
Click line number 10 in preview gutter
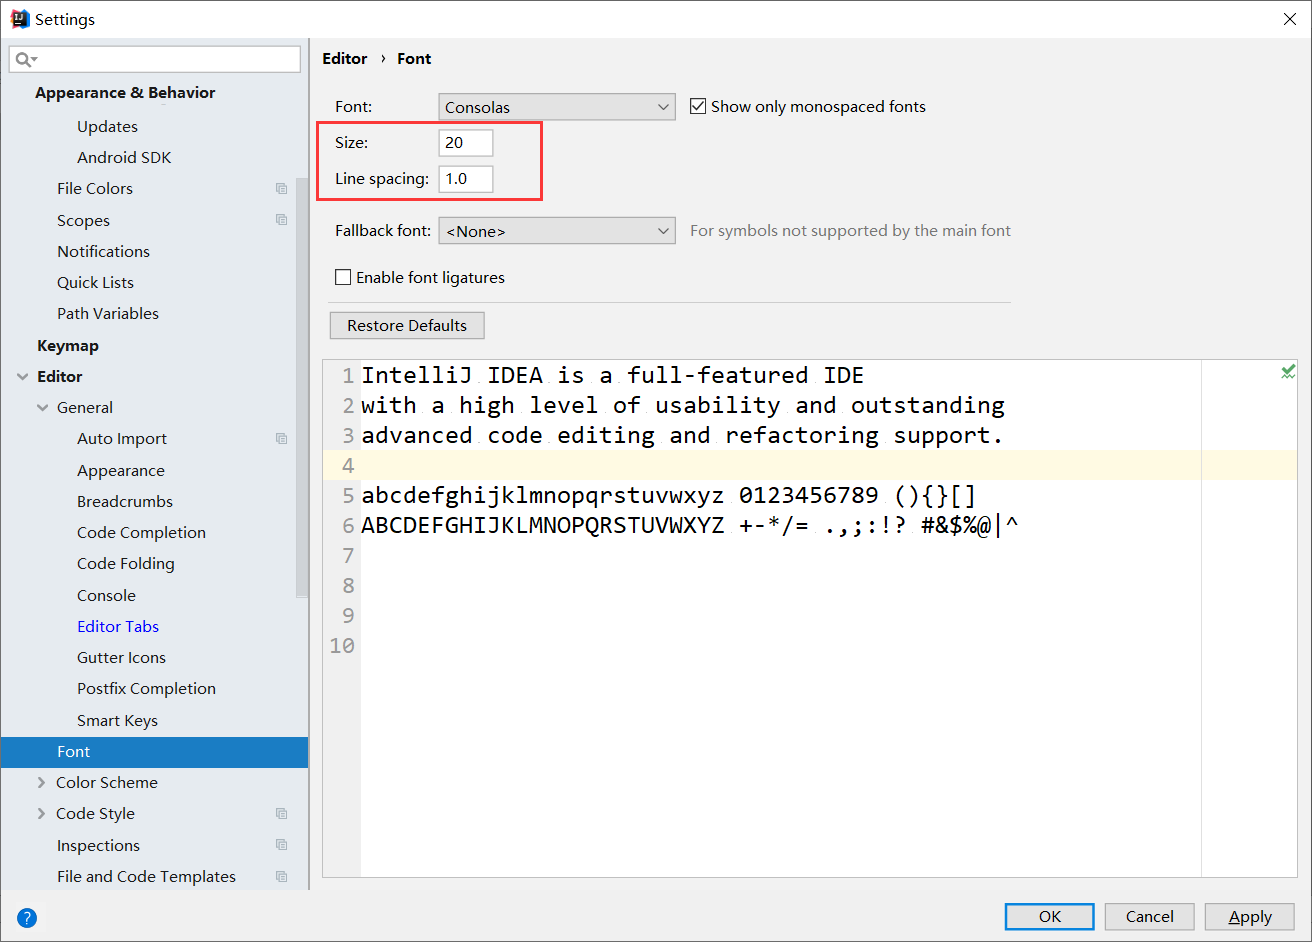click(x=342, y=645)
